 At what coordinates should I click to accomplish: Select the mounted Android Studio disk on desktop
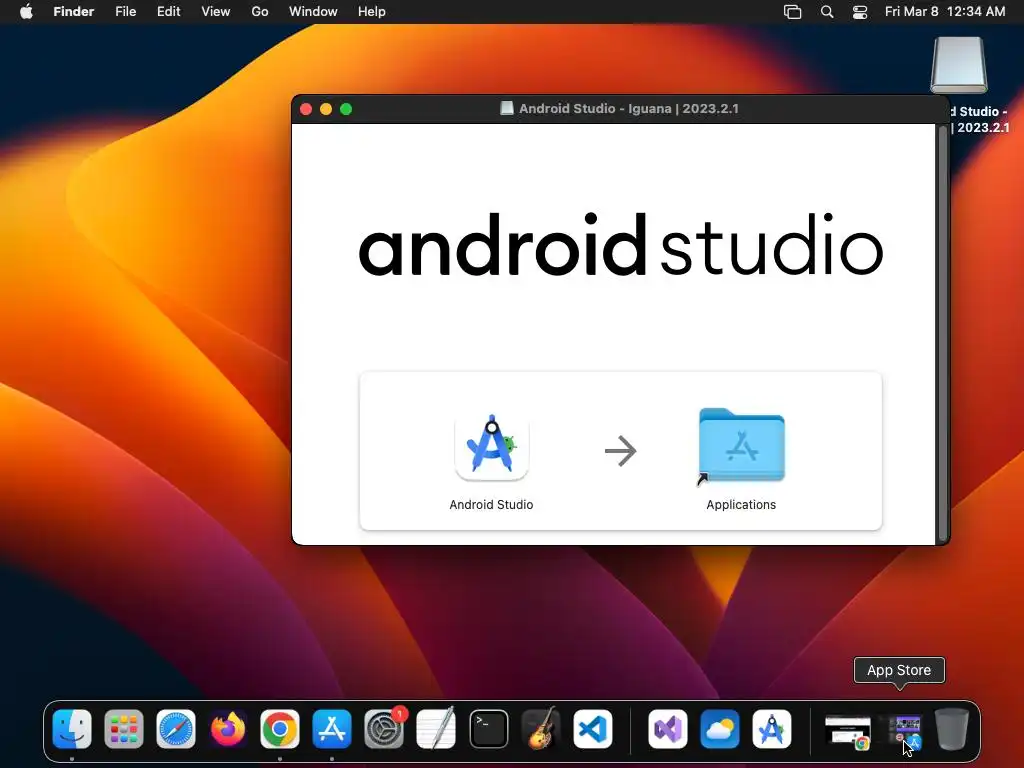point(959,65)
